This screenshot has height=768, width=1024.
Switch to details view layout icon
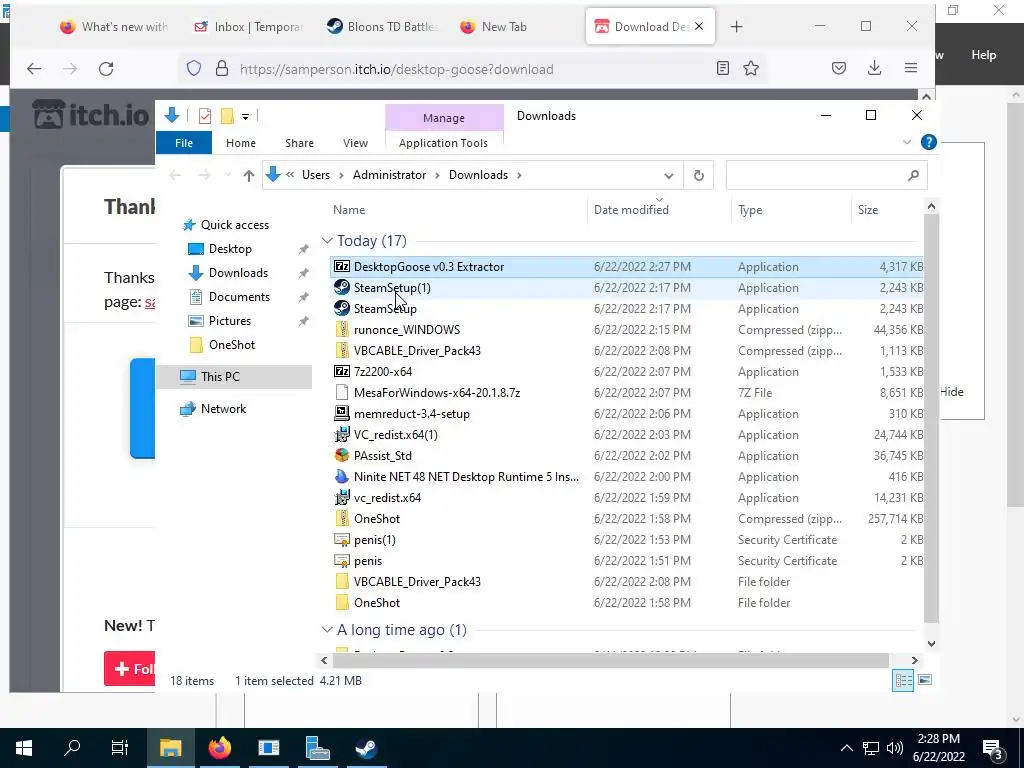pyautogui.click(x=903, y=680)
